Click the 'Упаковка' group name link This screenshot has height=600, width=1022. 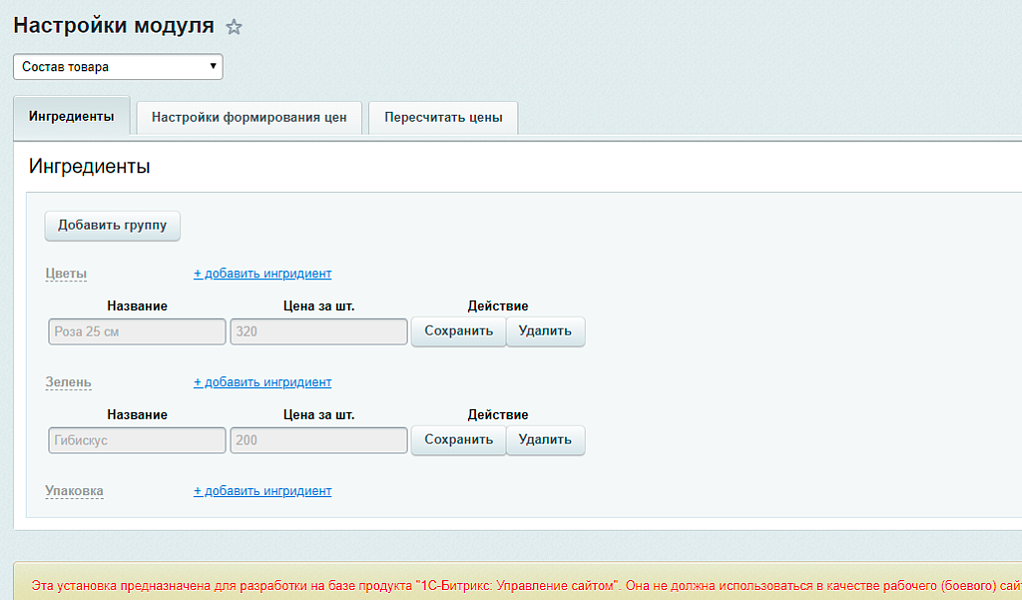74,490
